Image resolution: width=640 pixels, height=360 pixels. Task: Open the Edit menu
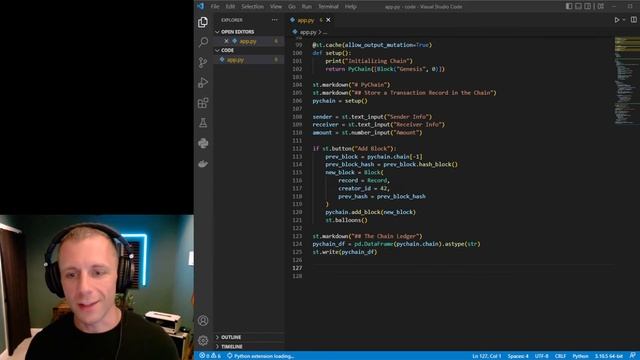click(230, 7)
